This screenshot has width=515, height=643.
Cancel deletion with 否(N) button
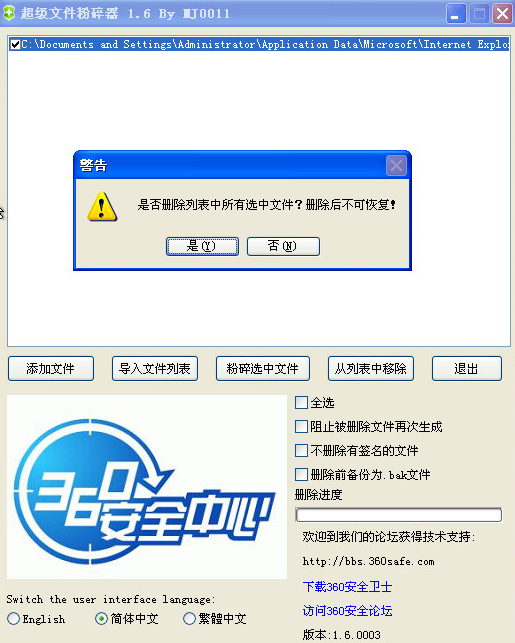point(283,246)
